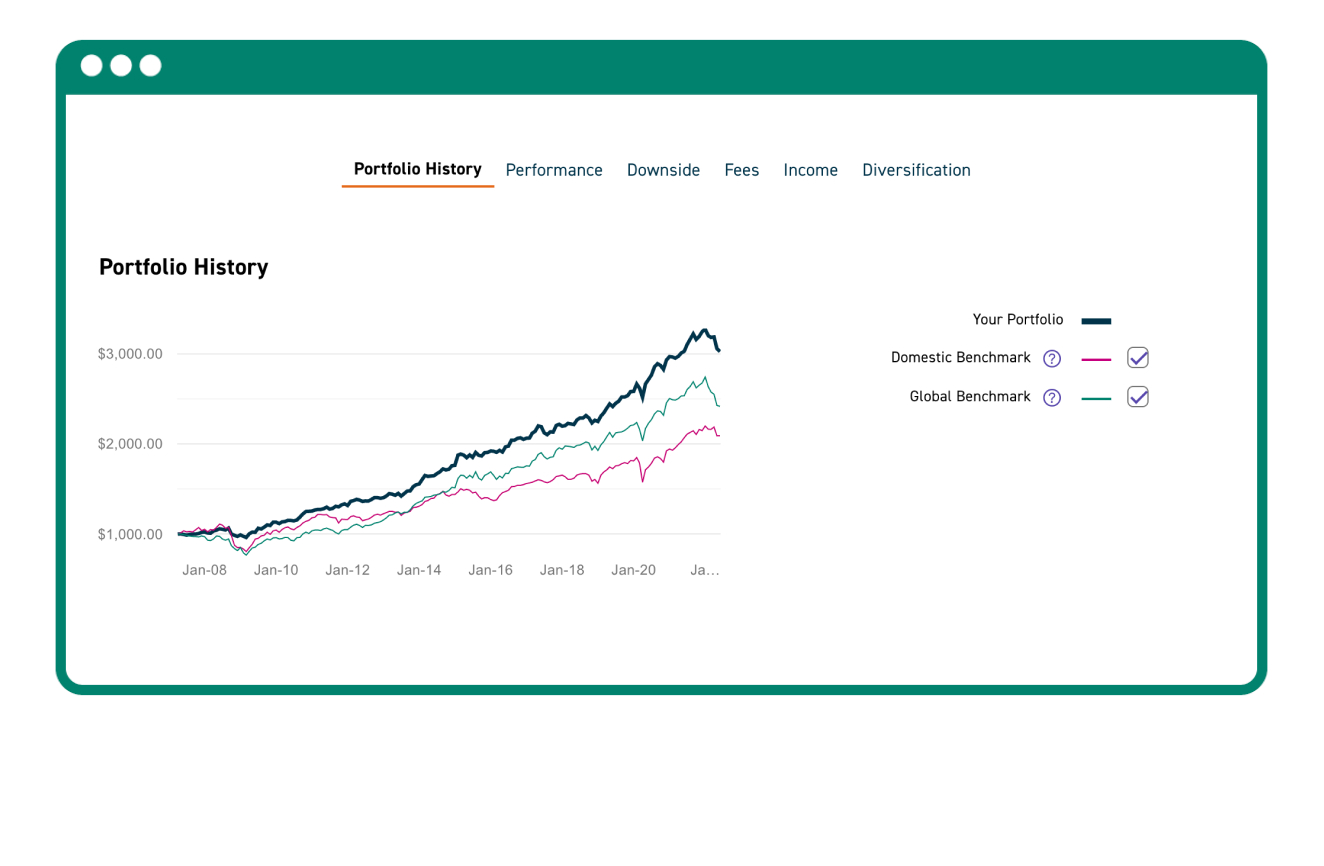The width and height of the screenshot is (1324, 866).
Task: Click the Jan-16 axis label on chart
Action: (490, 569)
